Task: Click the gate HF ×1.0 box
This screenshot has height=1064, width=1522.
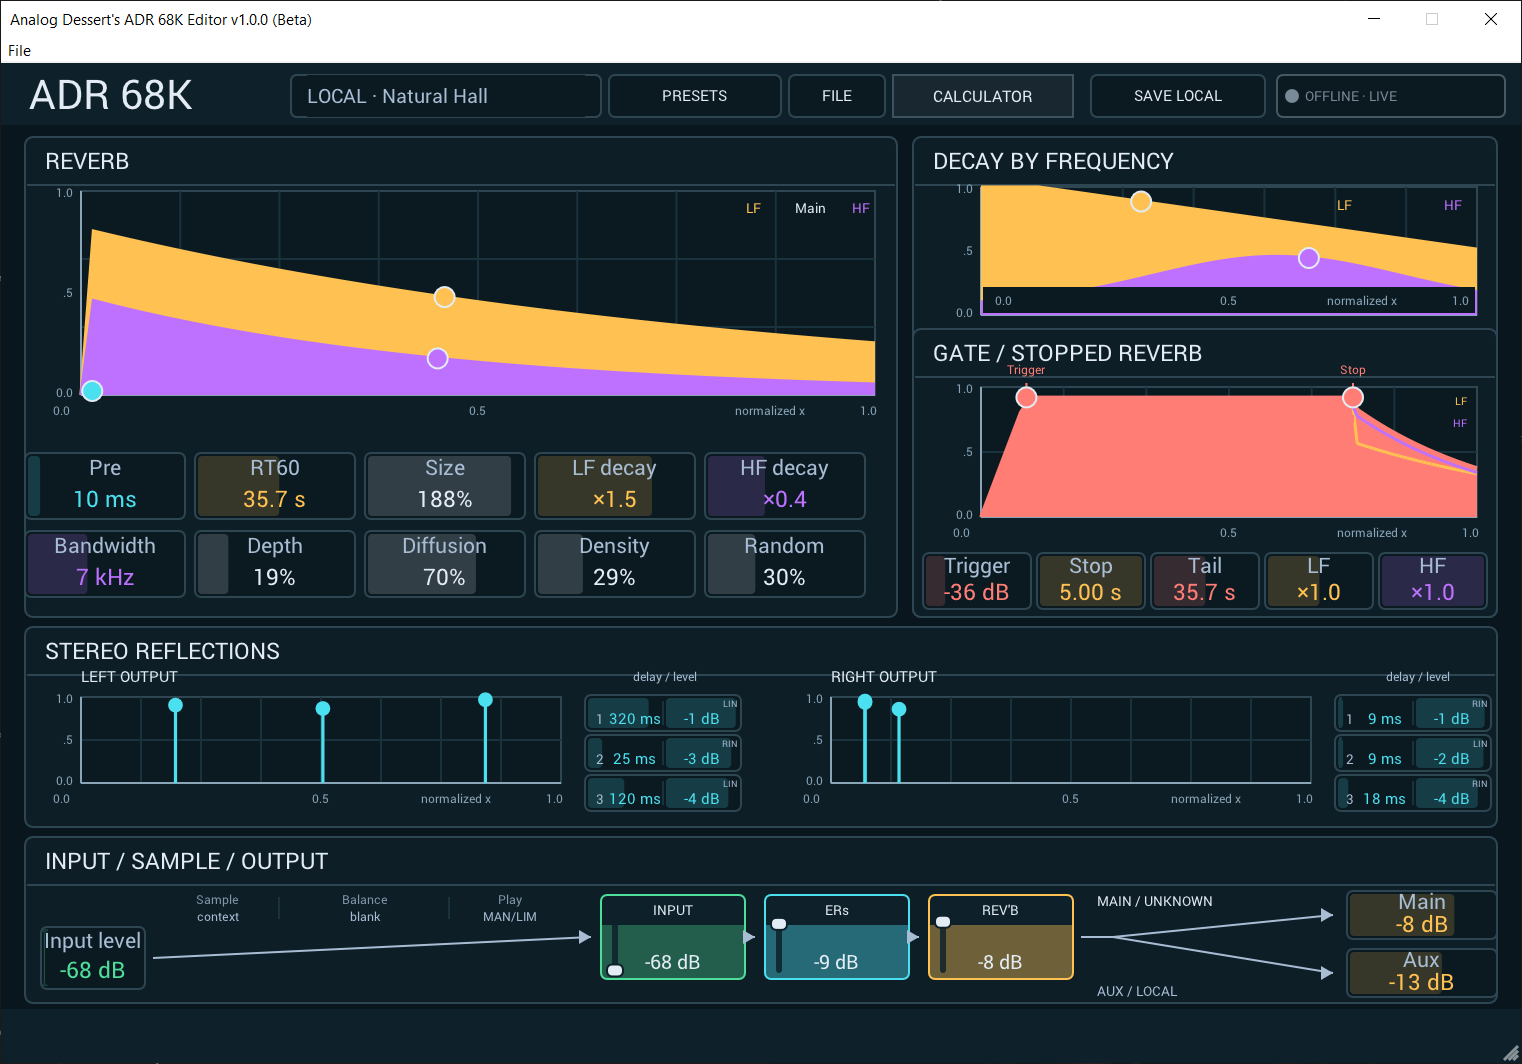Action: (1432, 580)
